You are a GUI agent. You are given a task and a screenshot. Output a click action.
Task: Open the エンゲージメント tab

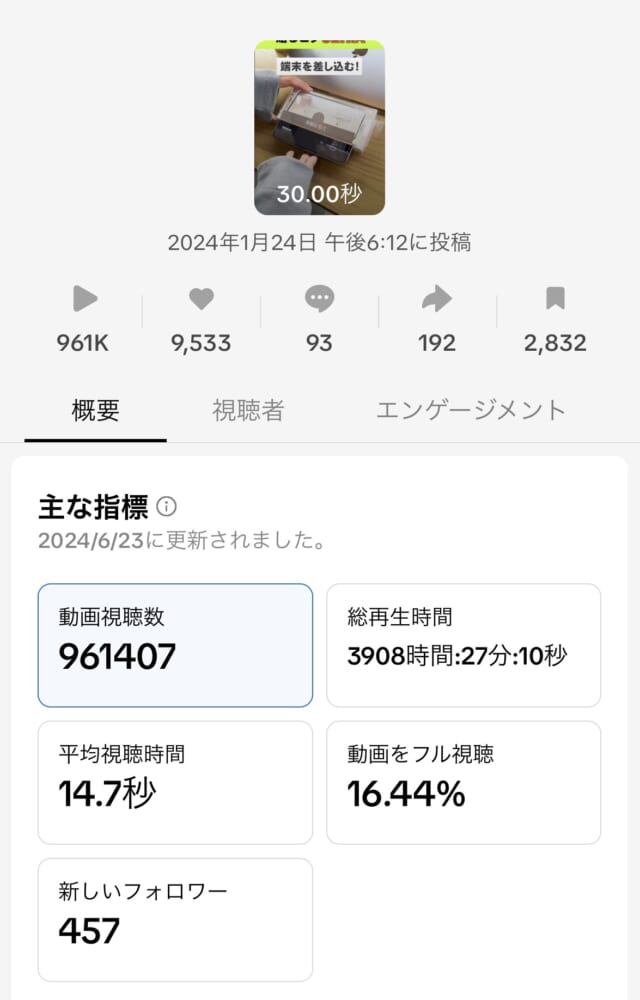(471, 409)
